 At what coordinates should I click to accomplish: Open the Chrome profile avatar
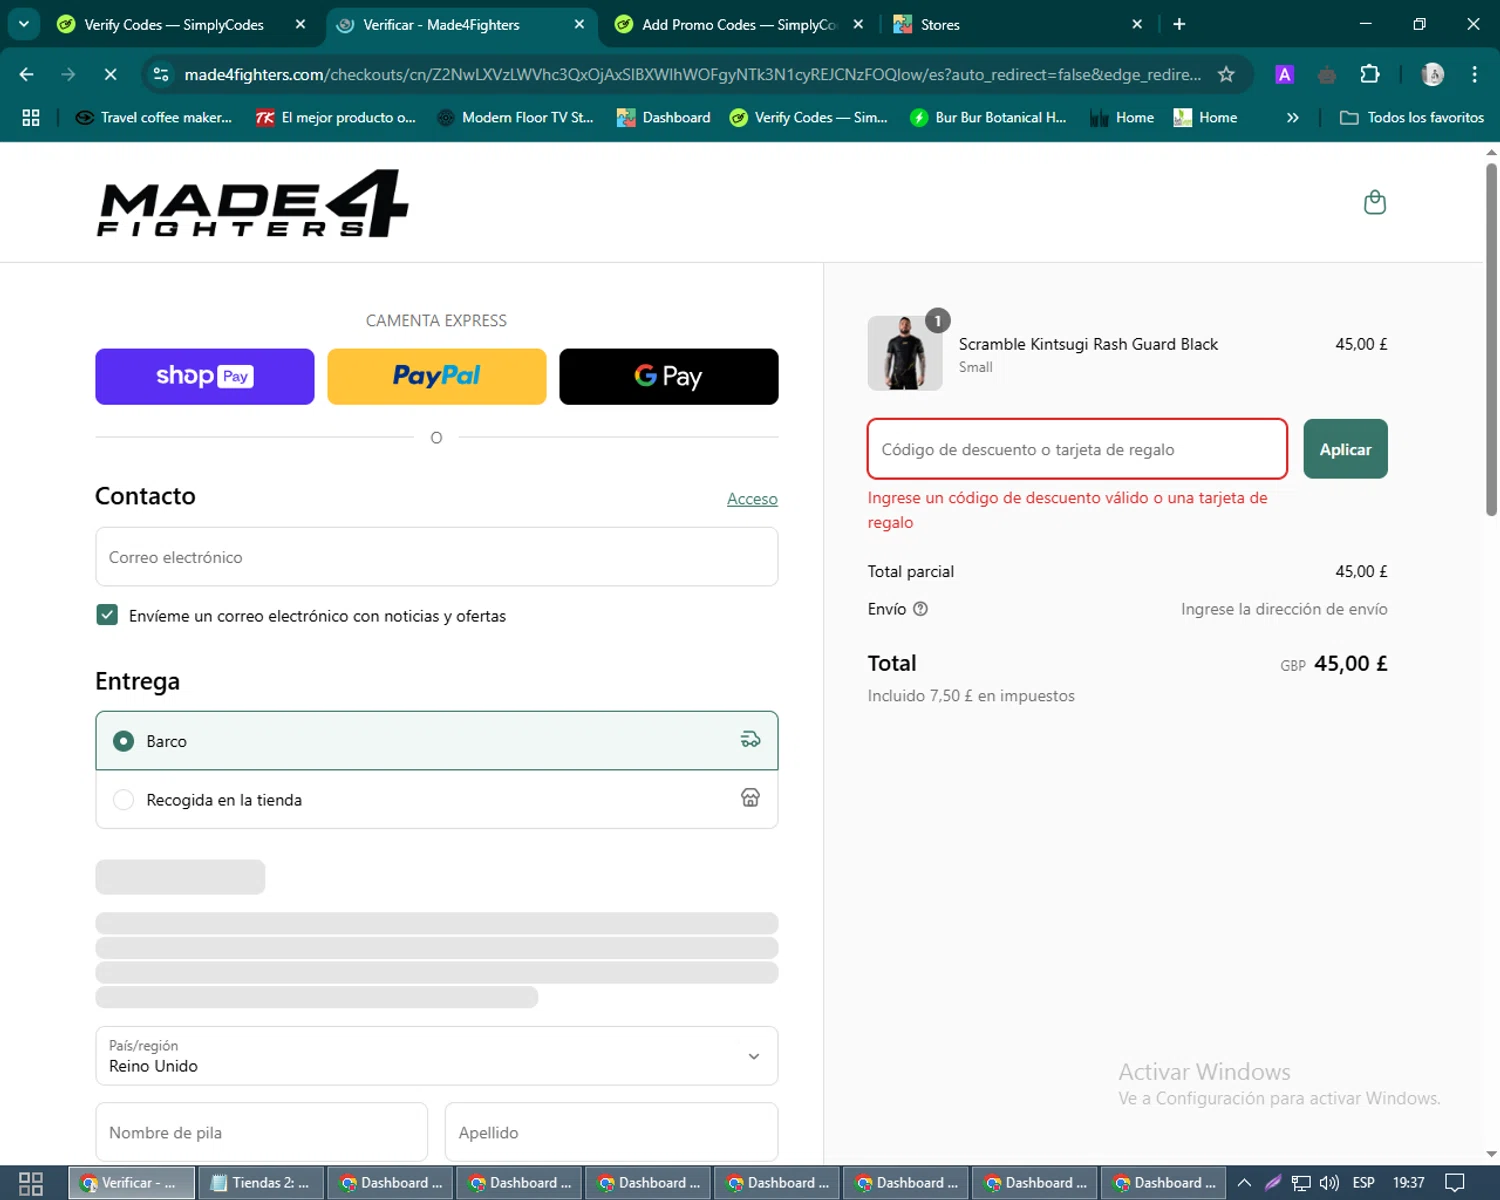[x=1433, y=74]
